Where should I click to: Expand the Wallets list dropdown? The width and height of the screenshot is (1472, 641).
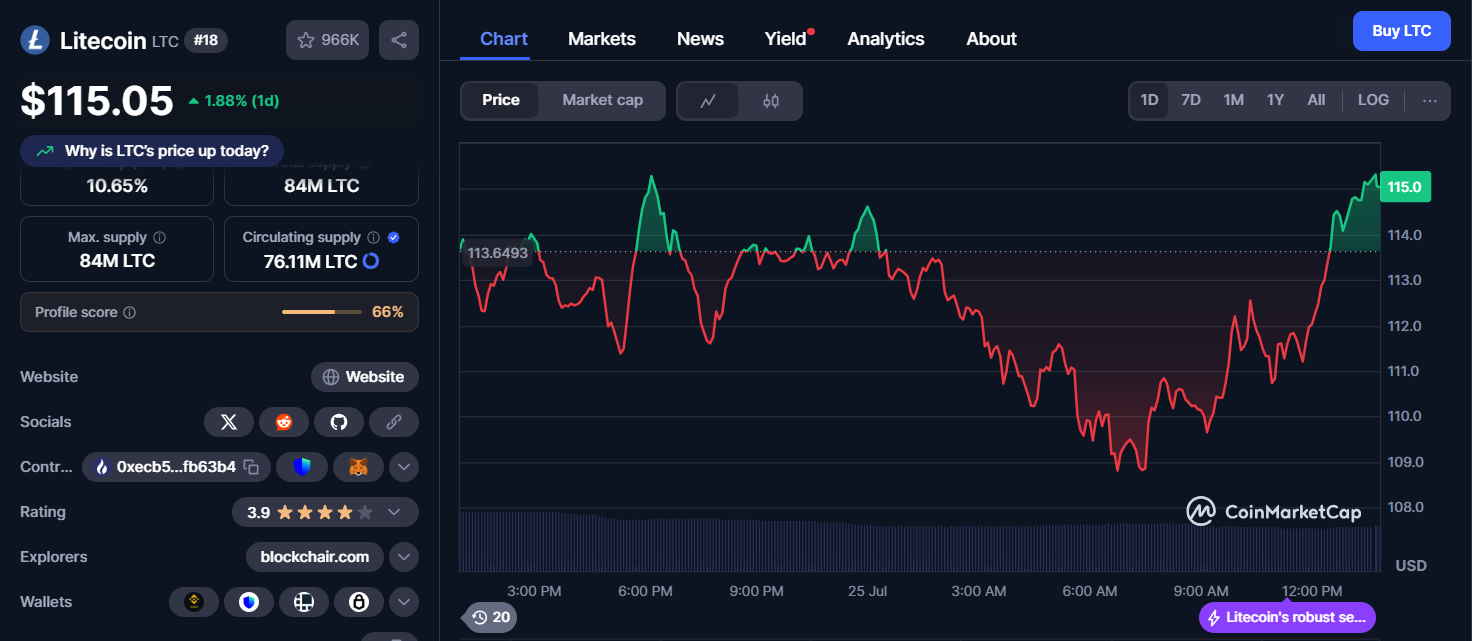404,602
